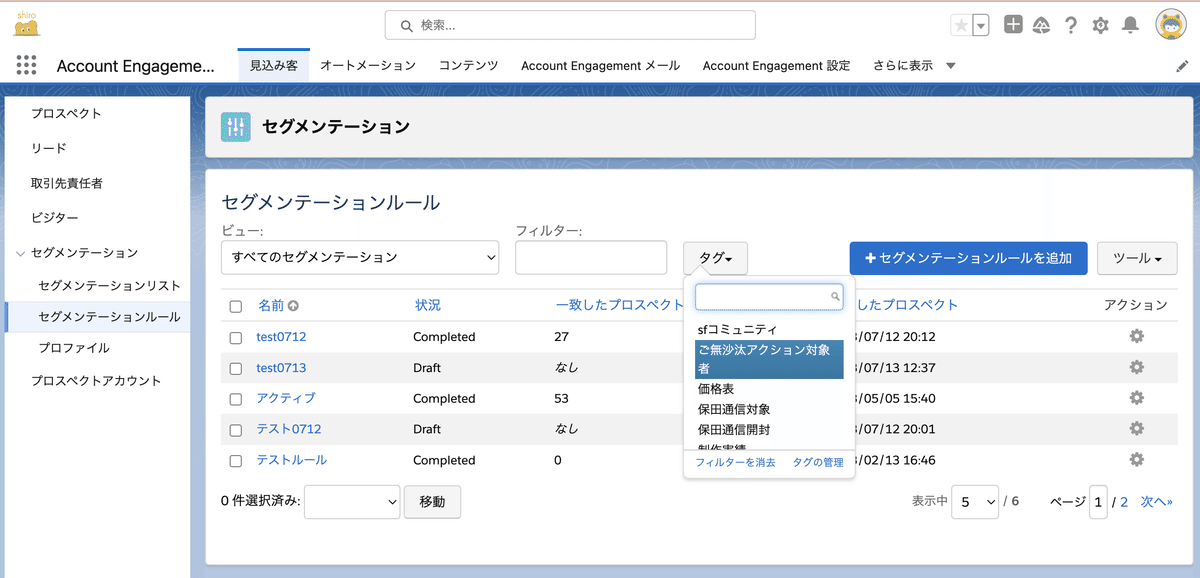This screenshot has width=1200, height=578.
Task: Check the box for テスト0712 row
Action: click(236, 430)
